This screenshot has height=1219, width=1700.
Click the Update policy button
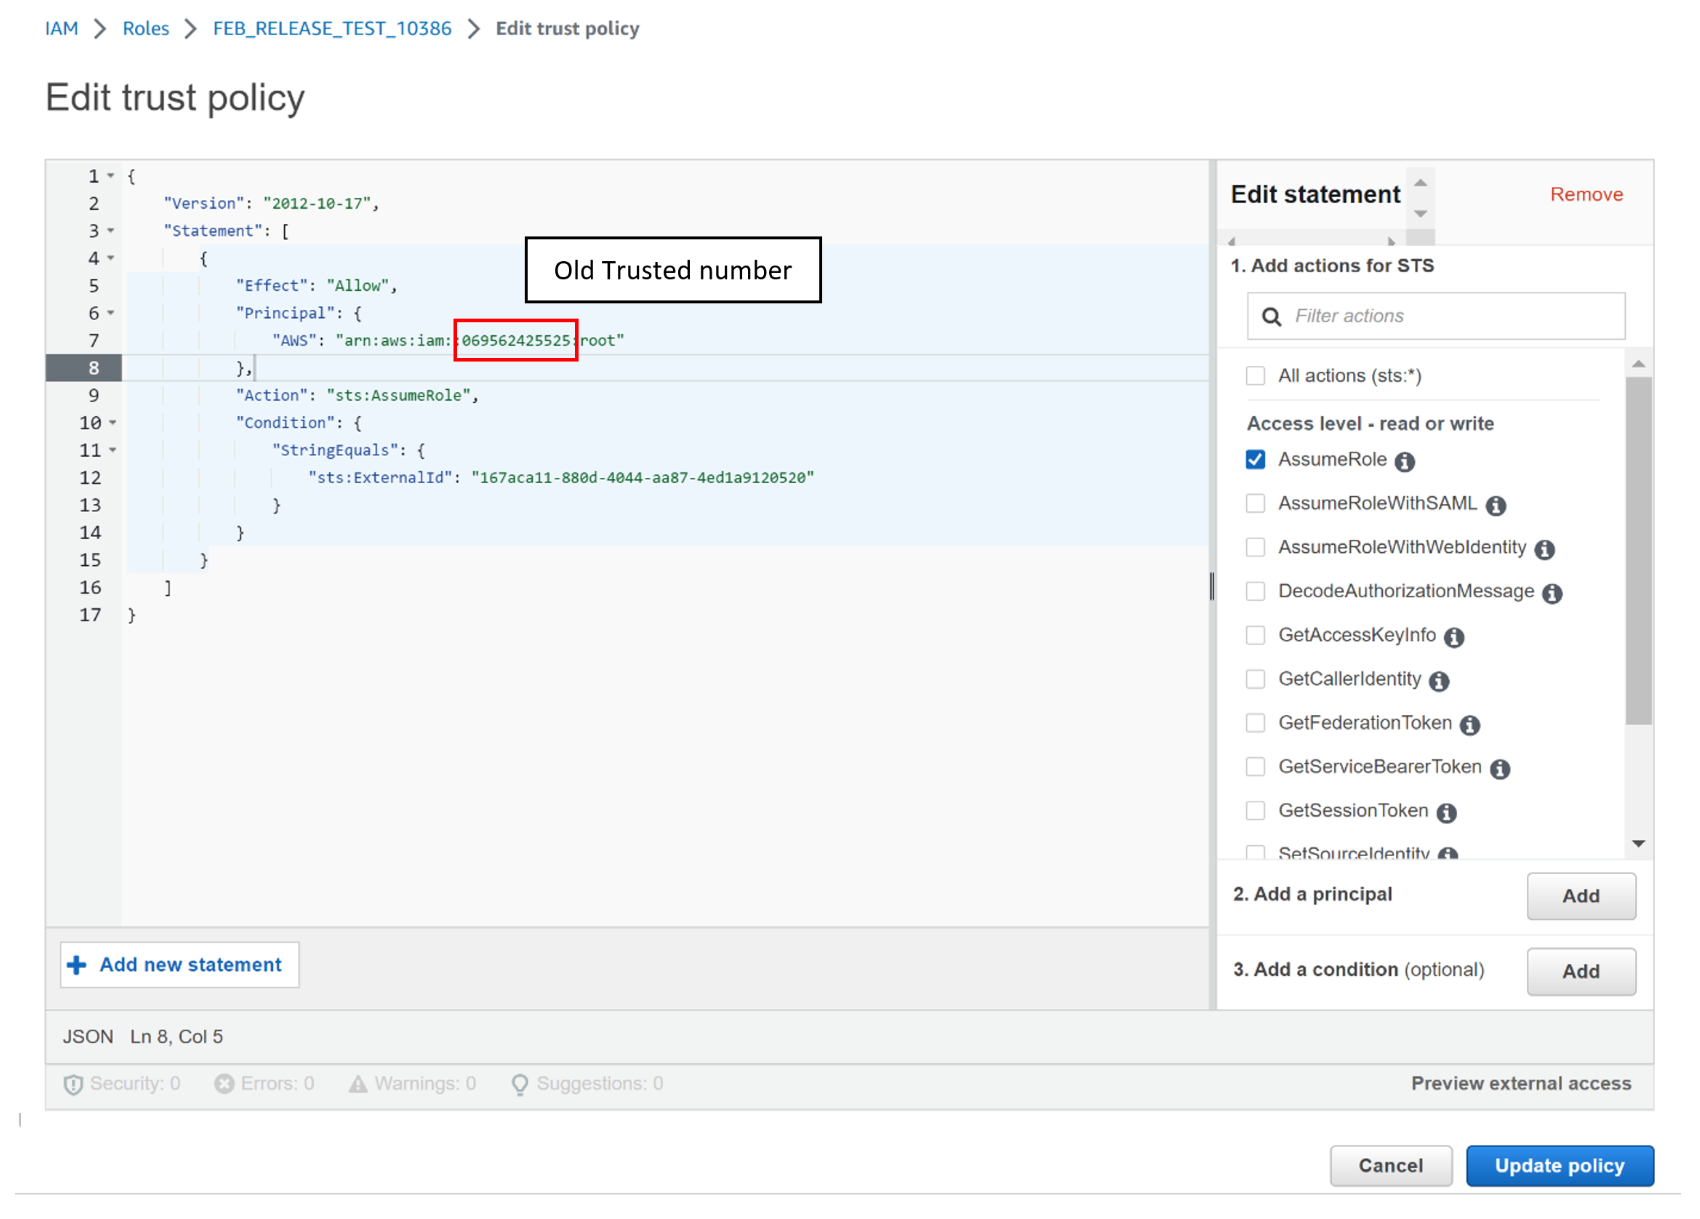point(1559,1166)
